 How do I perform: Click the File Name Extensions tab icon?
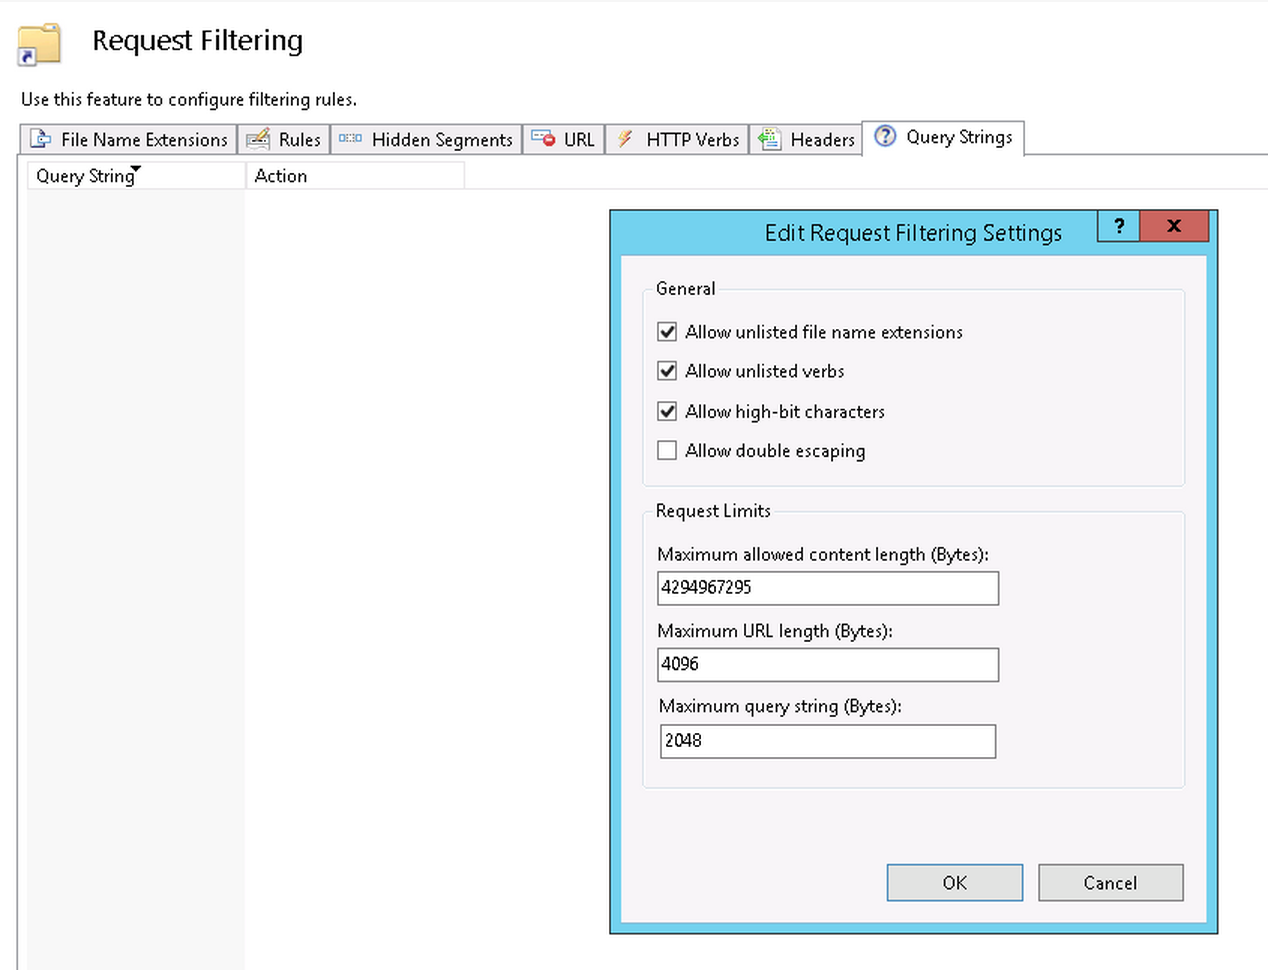40,139
